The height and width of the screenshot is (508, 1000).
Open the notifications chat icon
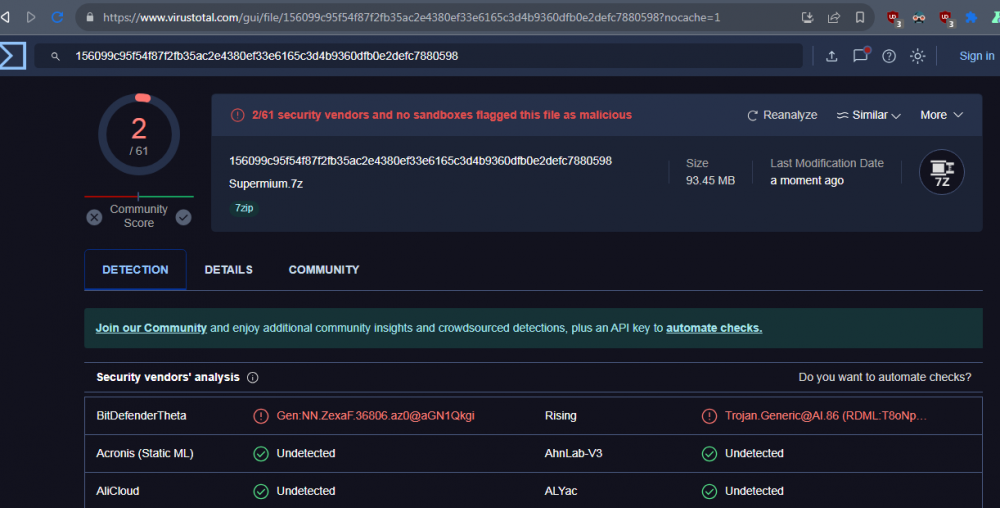pyautogui.click(x=860, y=56)
